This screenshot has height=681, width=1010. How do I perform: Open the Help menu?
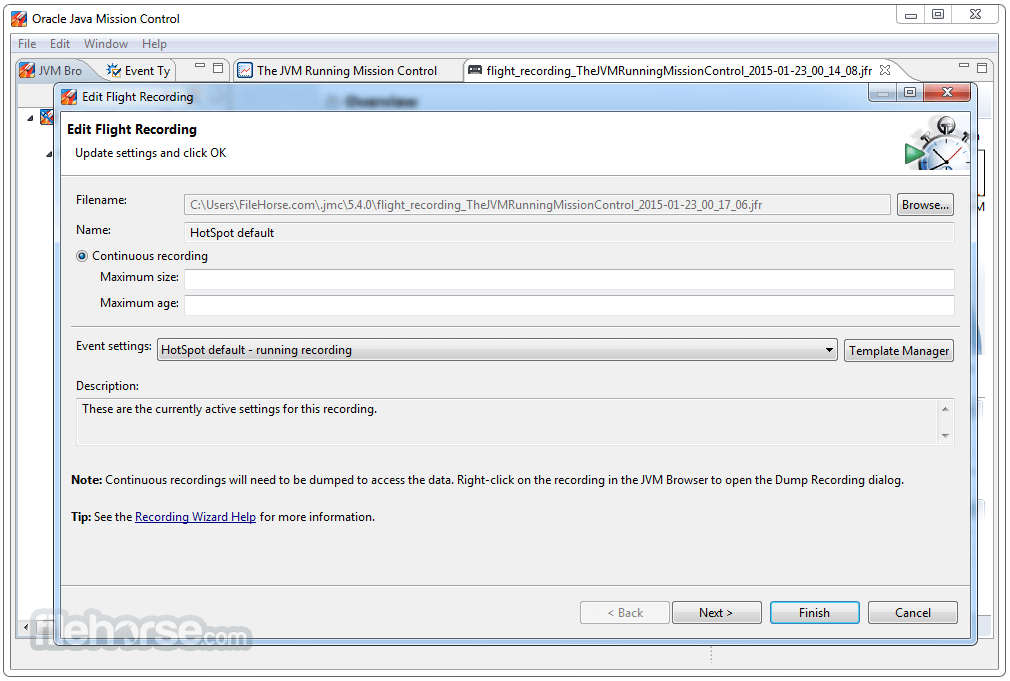pos(154,44)
